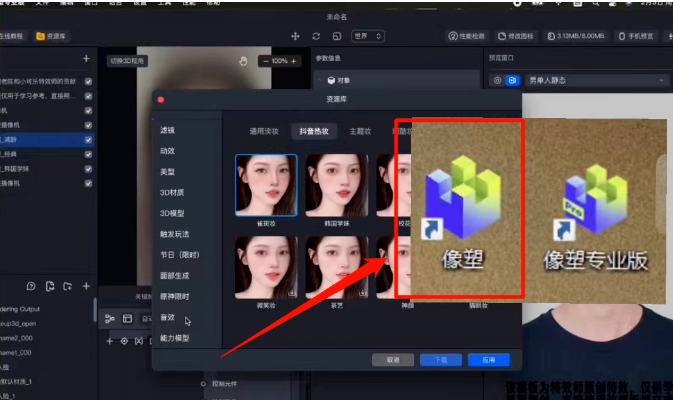Select the 能力模型 category
The width and height of the screenshot is (673, 400).
(x=174, y=338)
